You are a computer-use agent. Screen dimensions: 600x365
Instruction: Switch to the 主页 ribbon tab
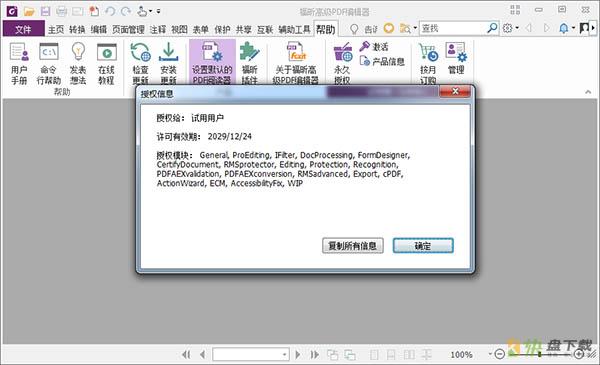tap(56, 29)
